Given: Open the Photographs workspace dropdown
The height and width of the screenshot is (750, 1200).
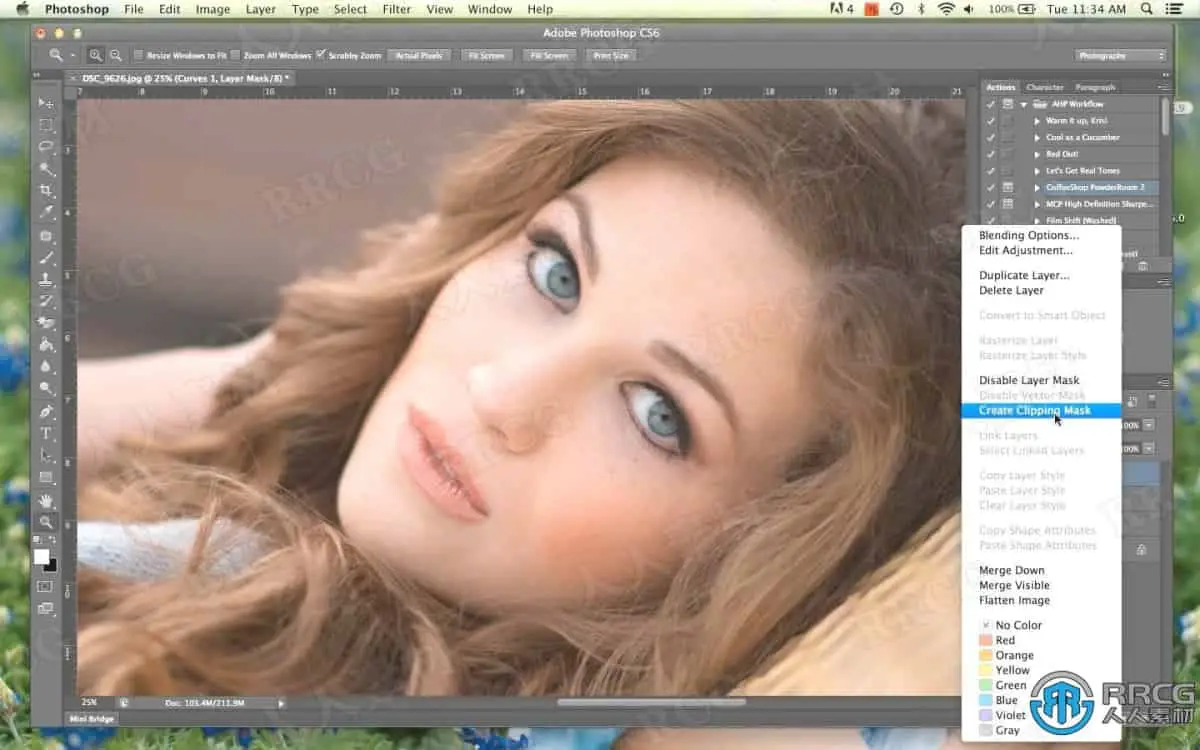Looking at the screenshot, I should point(1121,55).
